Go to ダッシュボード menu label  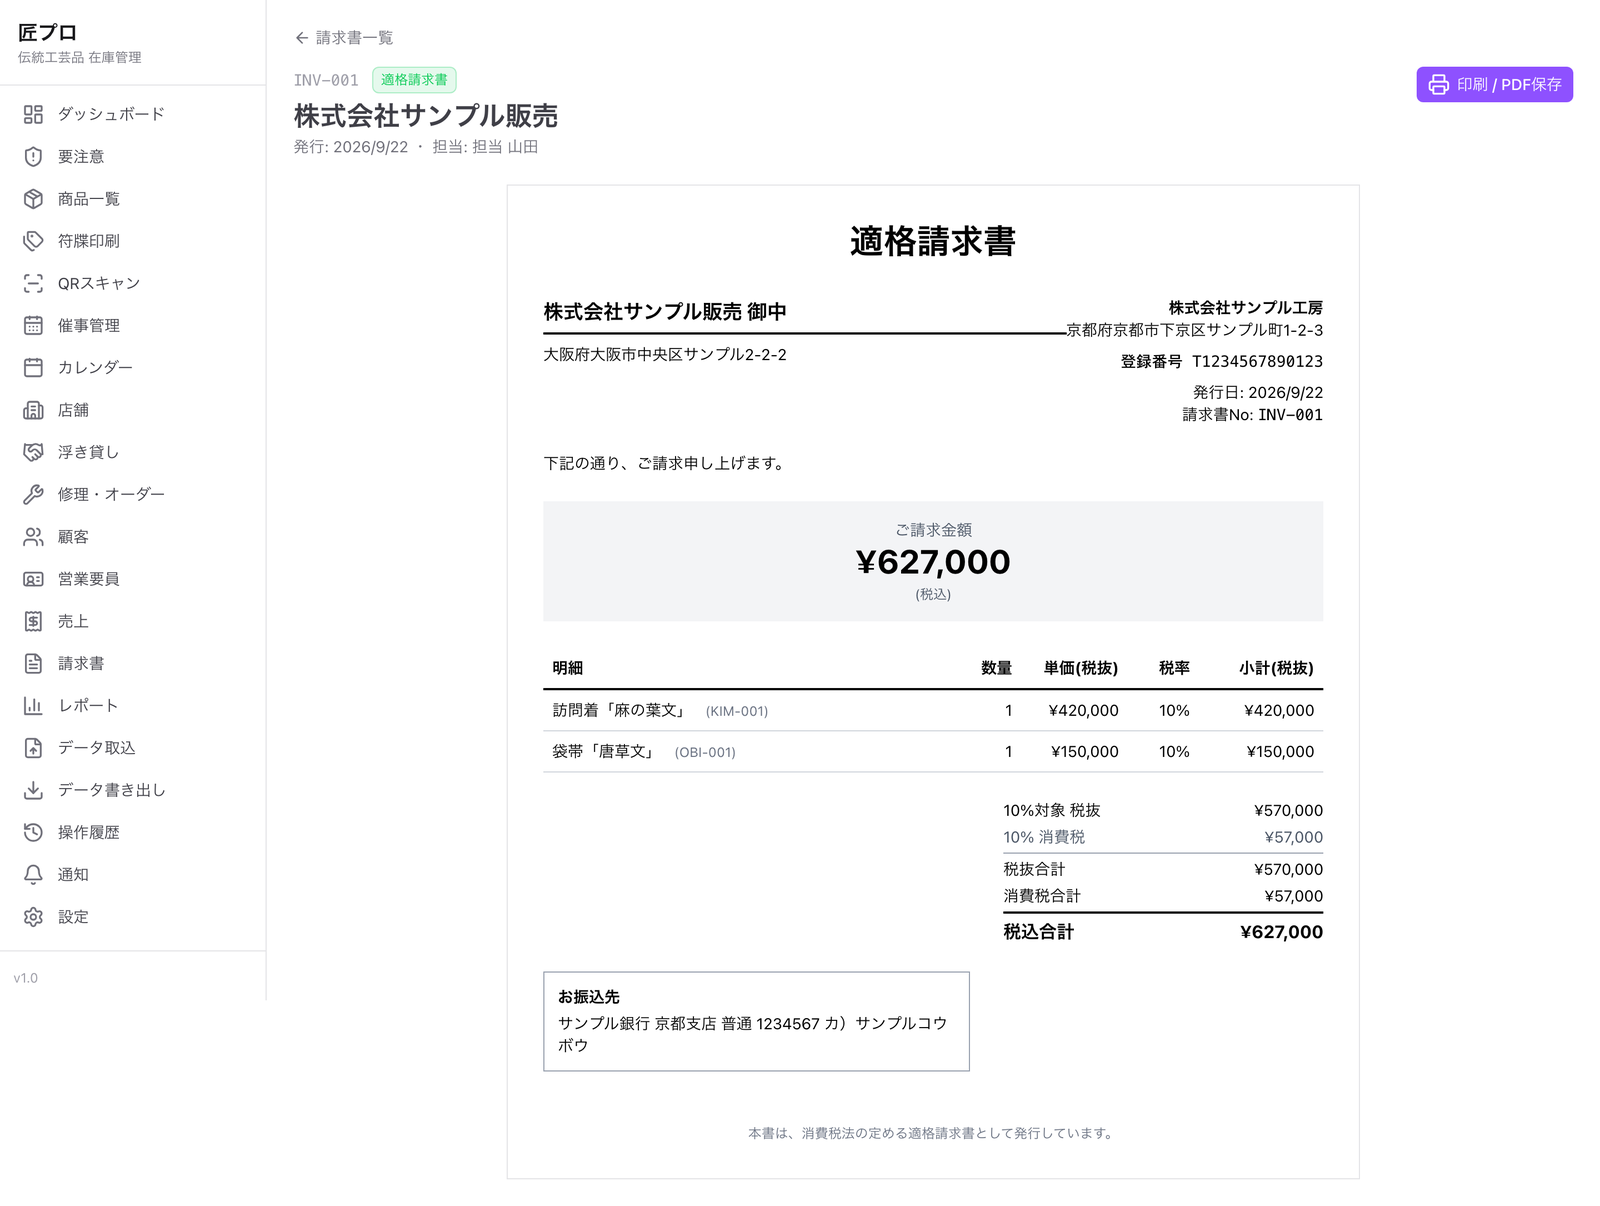[x=111, y=114]
